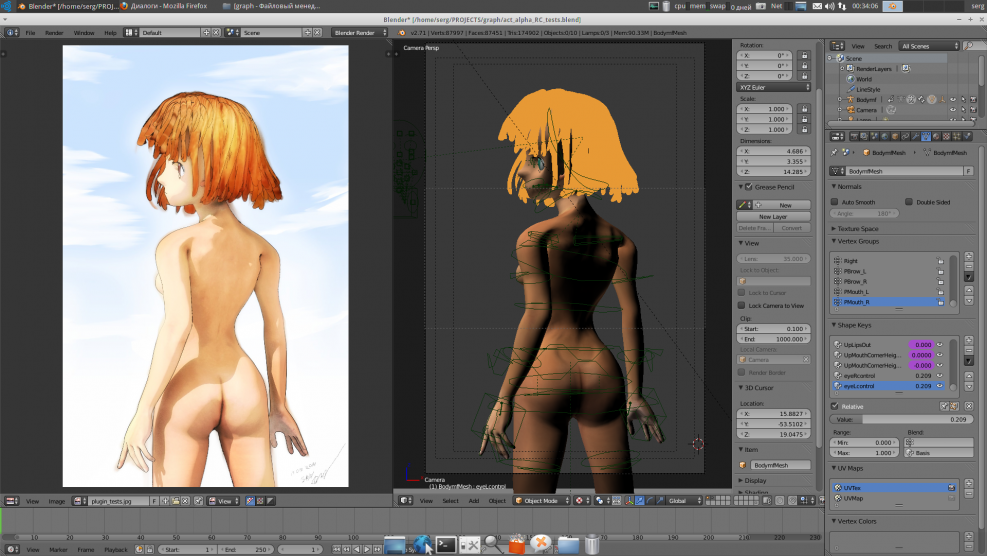Enable the Auto Smooth checkbox
Image resolution: width=987 pixels, height=556 pixels.
tap(835, 202)
